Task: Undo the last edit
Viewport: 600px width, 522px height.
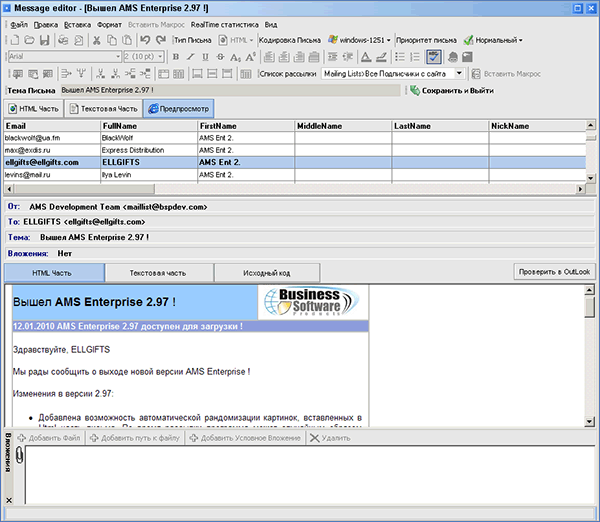Action: tap(145, 40)
